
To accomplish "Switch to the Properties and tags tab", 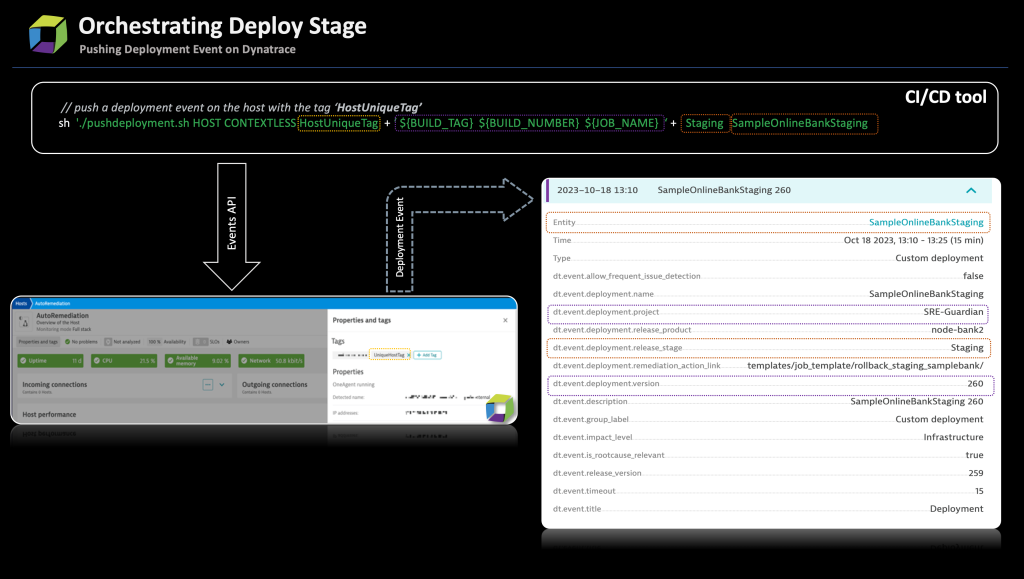I will coord(37,341).
